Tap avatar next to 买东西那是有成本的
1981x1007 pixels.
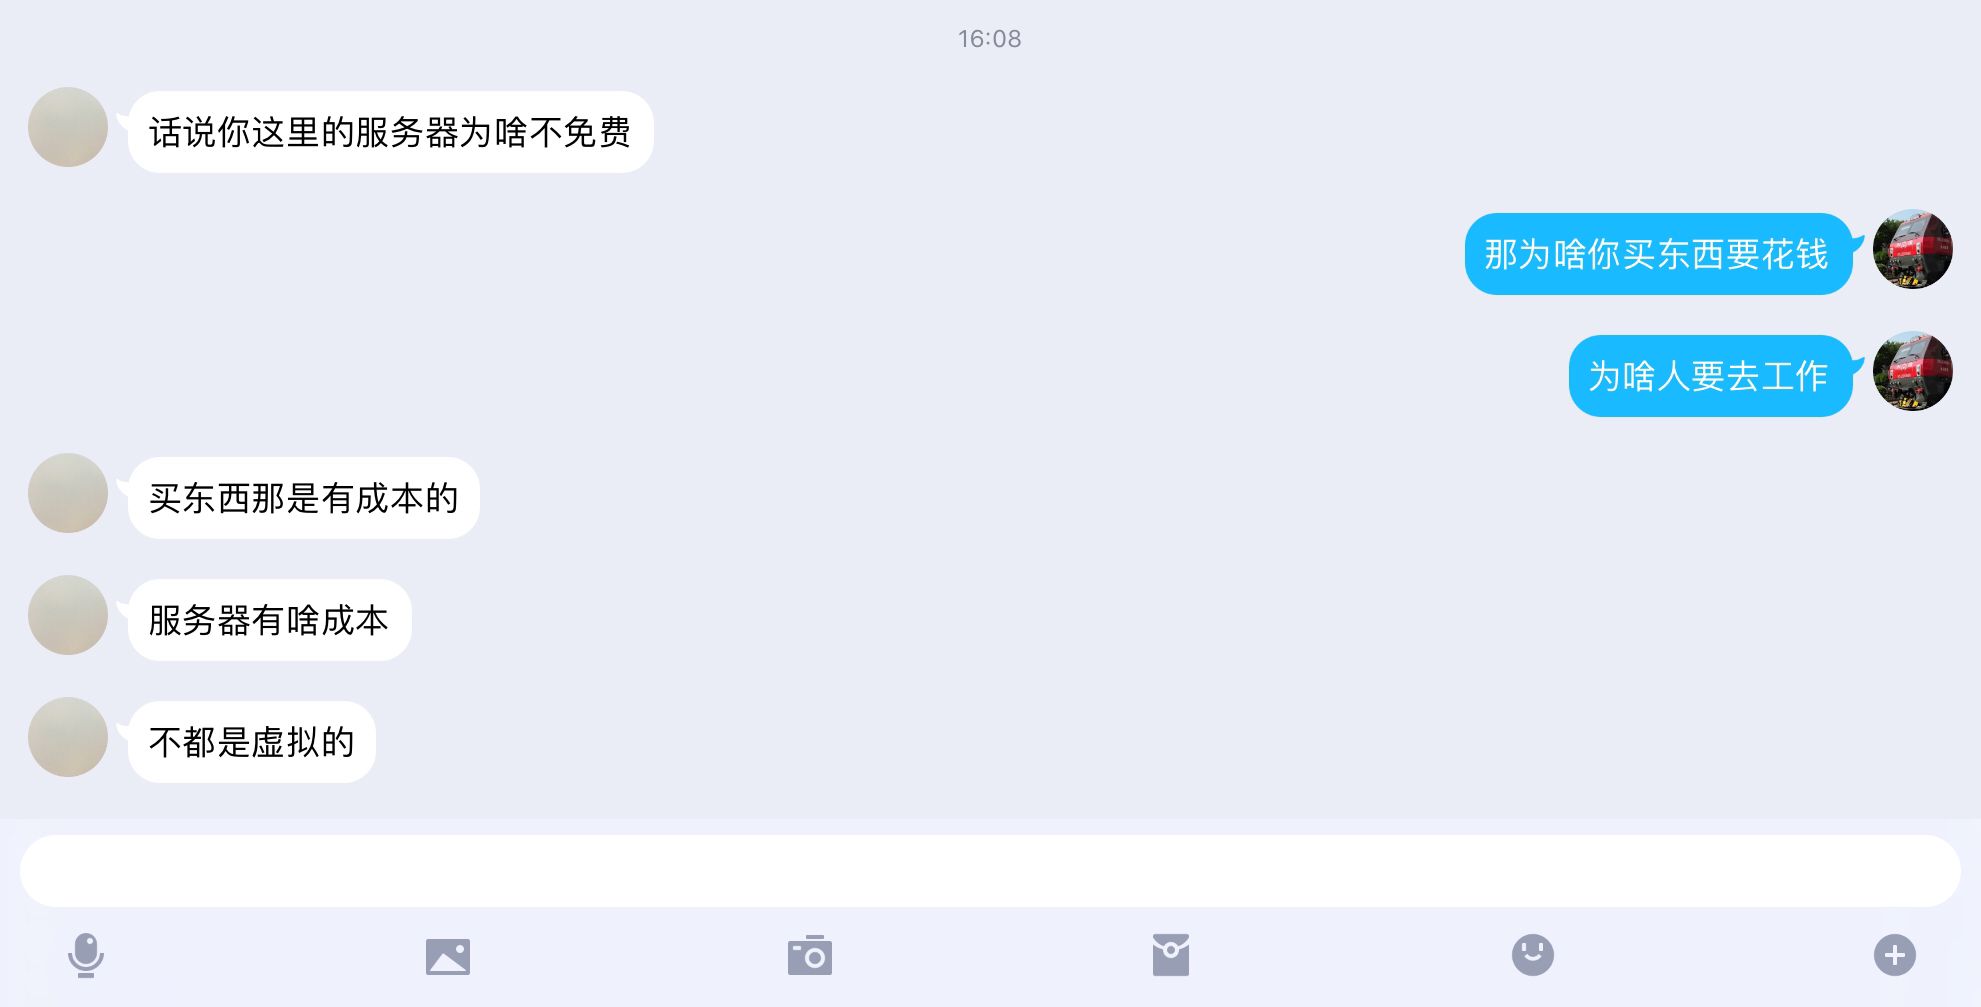point(68,493)
